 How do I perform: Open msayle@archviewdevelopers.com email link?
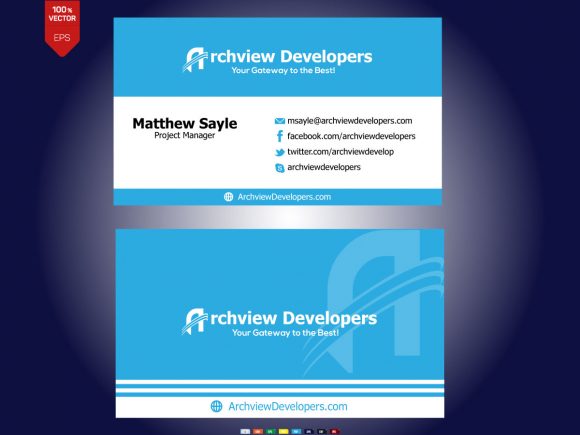click(350, 121)
